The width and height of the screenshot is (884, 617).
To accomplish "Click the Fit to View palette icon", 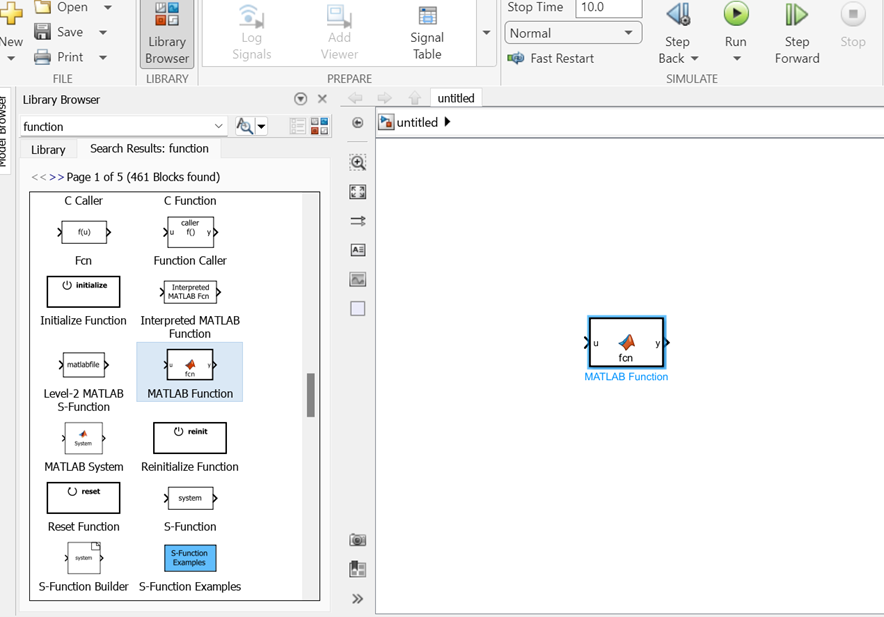I will coord(358,192).
